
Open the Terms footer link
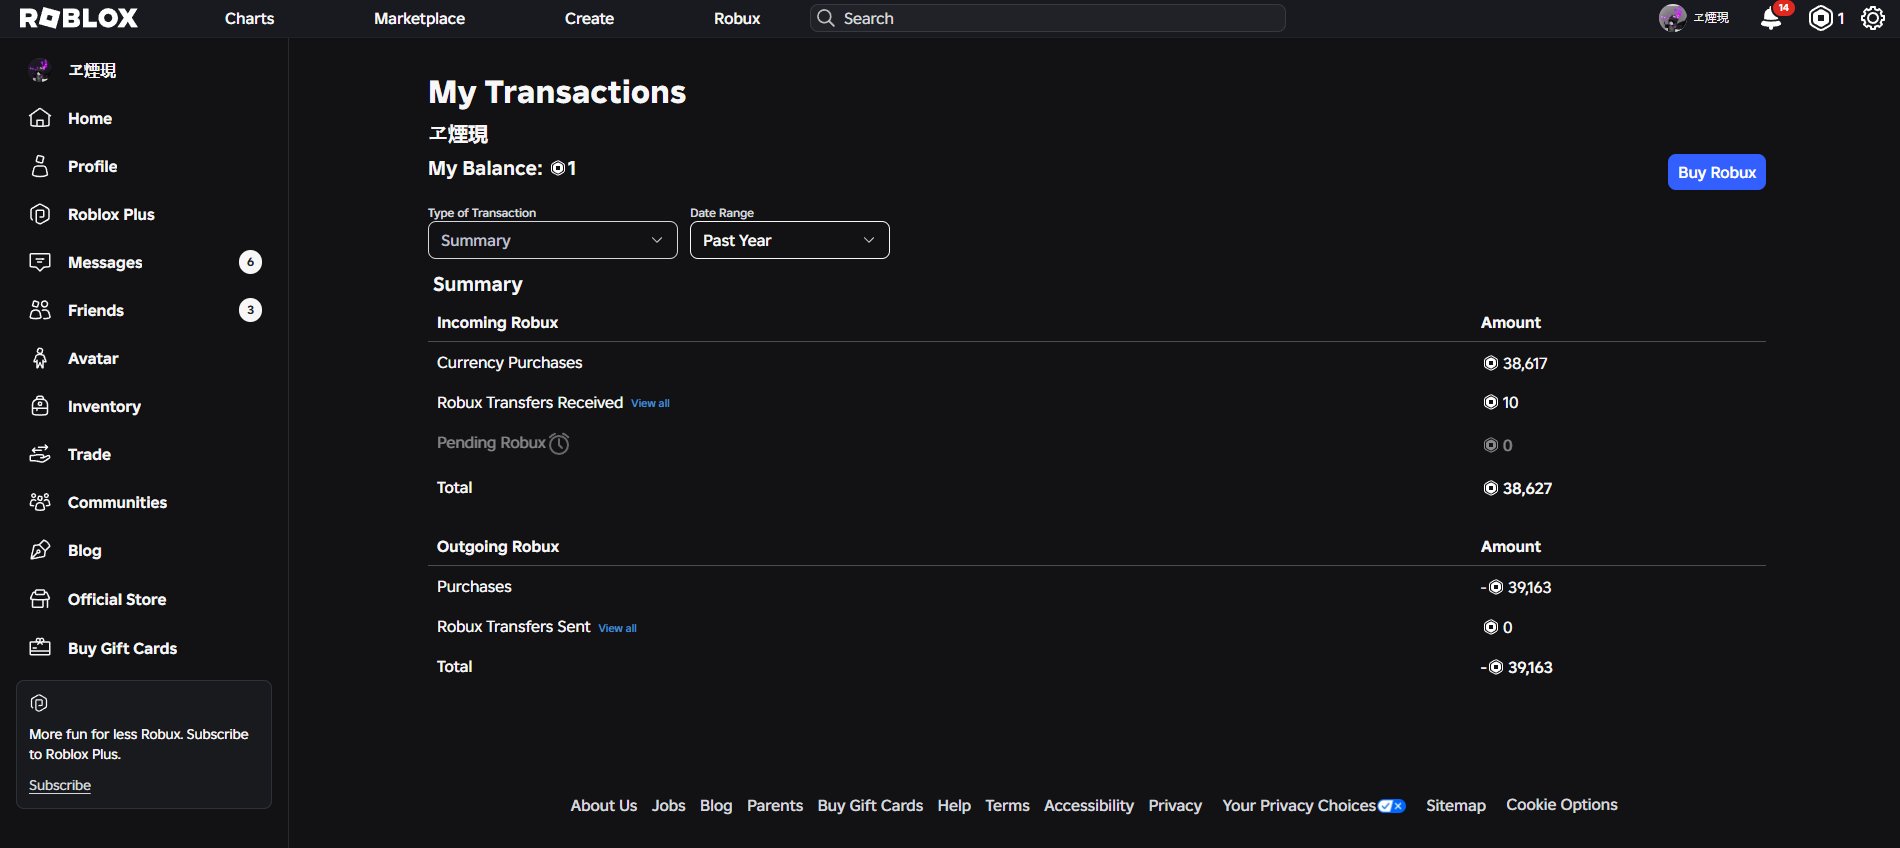pos(1007,806)
